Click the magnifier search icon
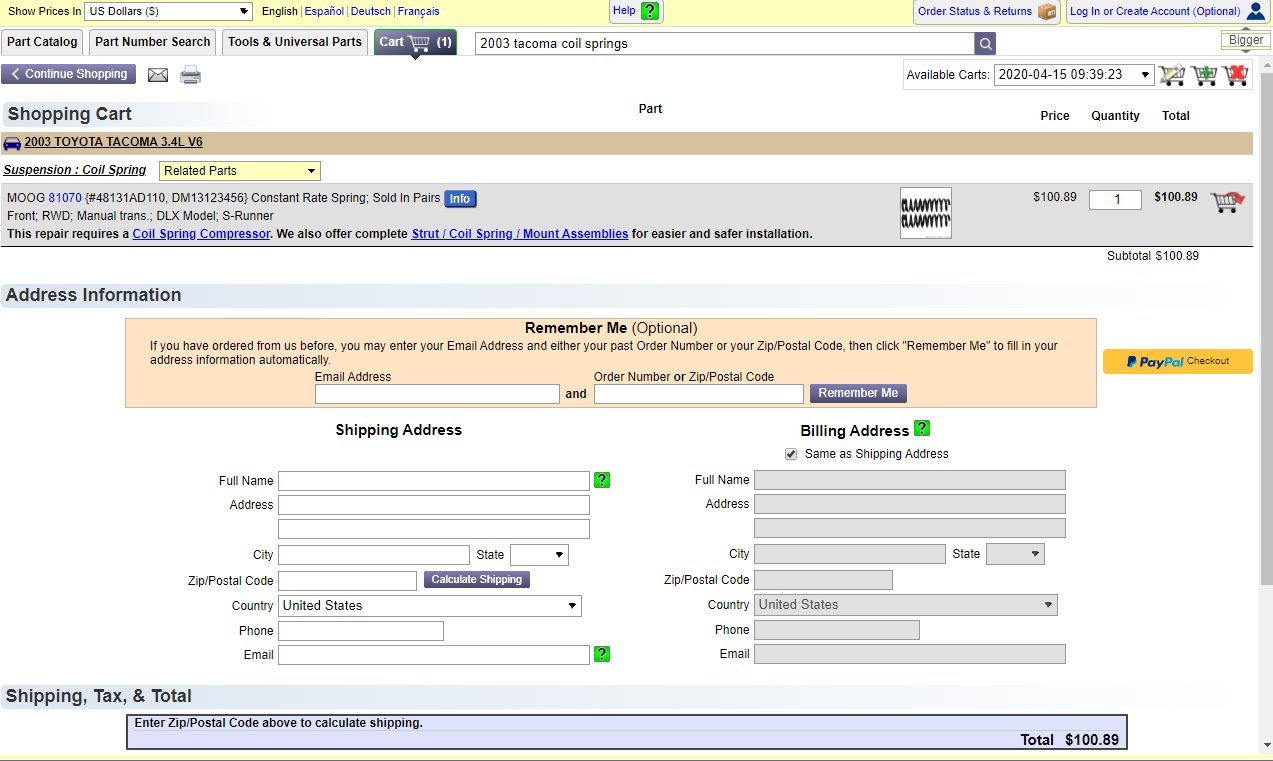Screen dimensions: 1273x761 [x=986, y=44]
